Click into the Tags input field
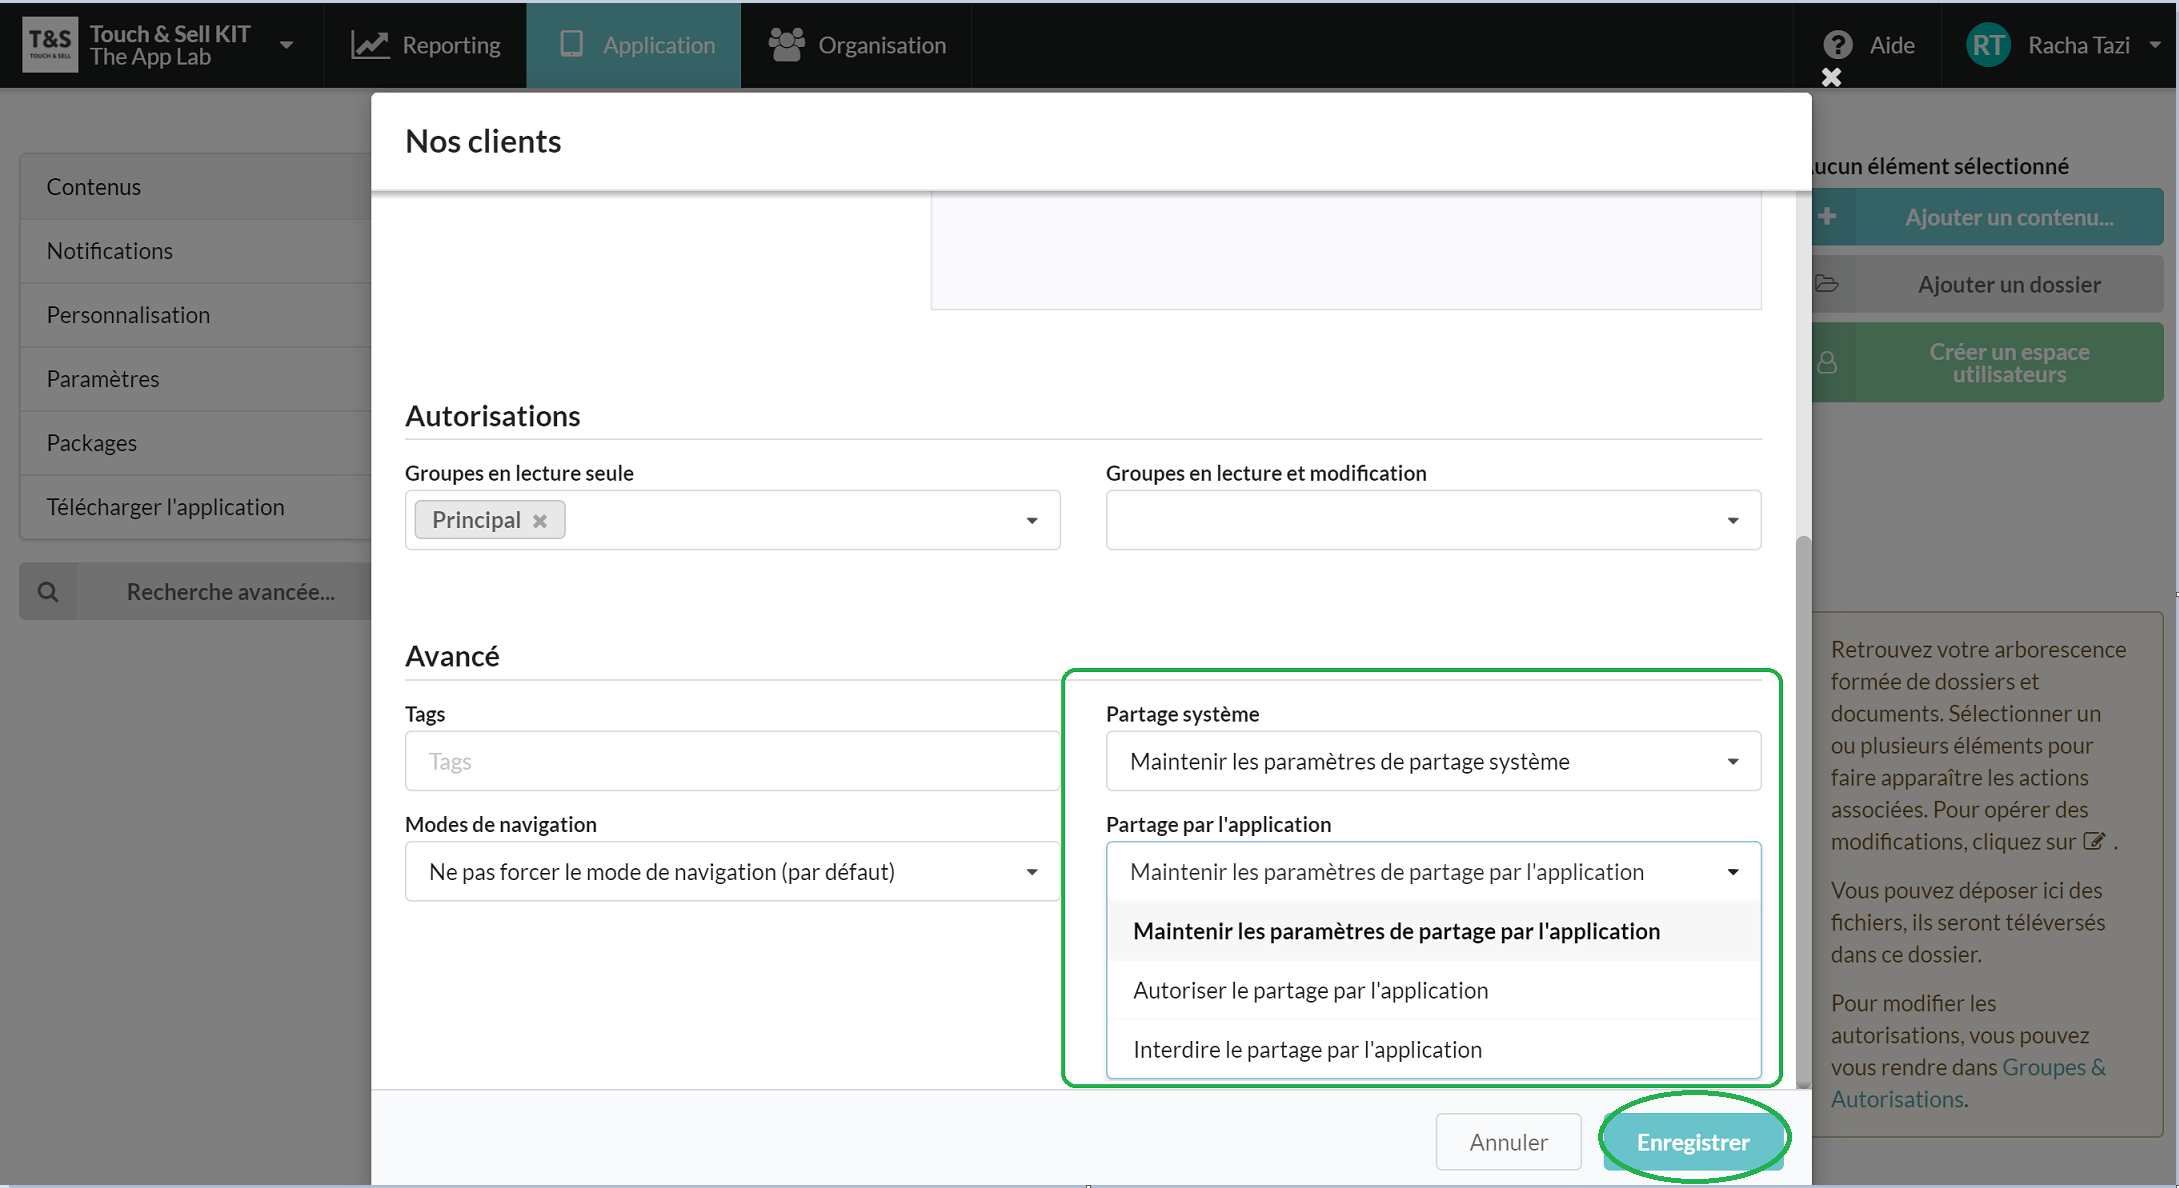 [x=732, y=761]
